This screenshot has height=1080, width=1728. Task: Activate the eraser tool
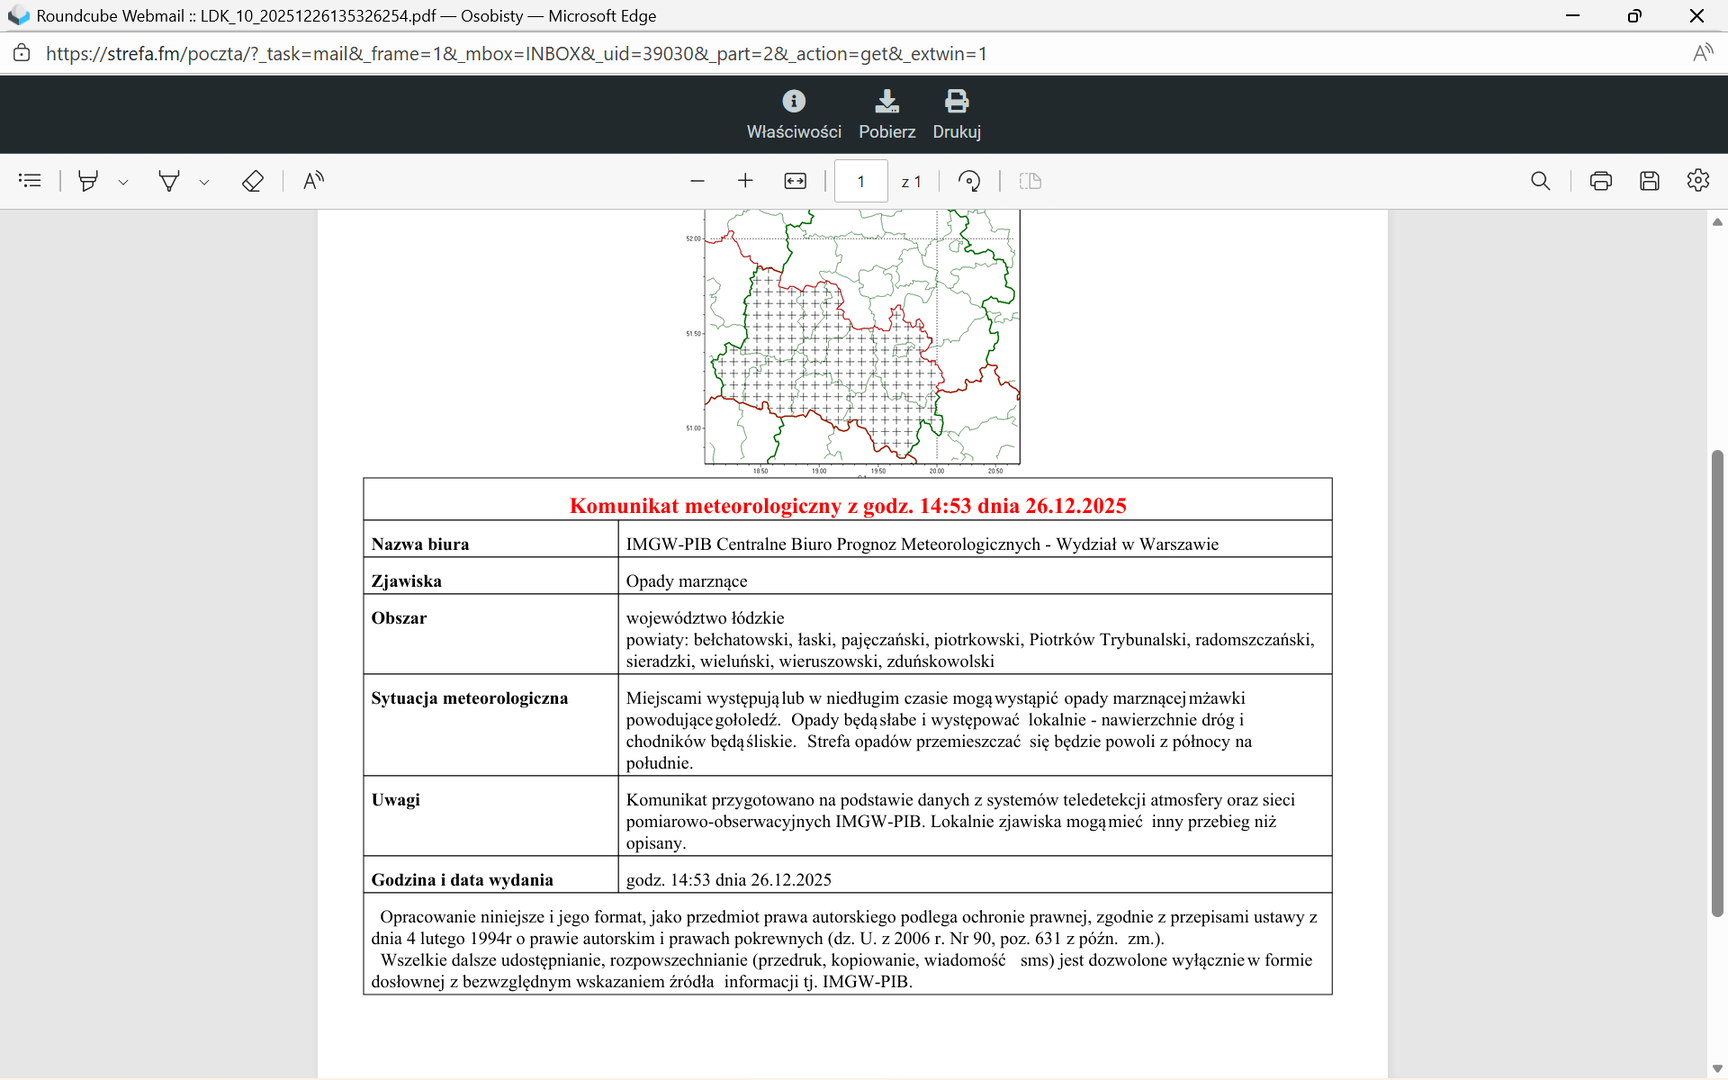pos(253,181)
